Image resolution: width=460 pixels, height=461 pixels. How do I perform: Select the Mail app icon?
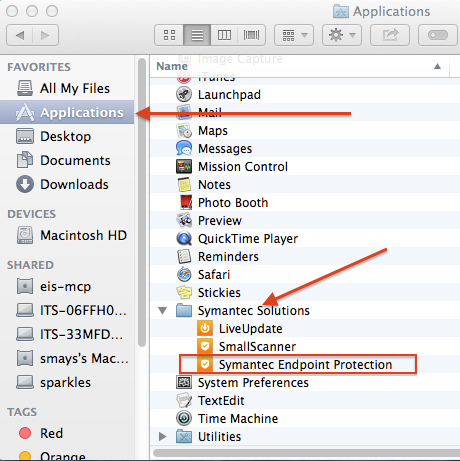click(x=184, y=112)
